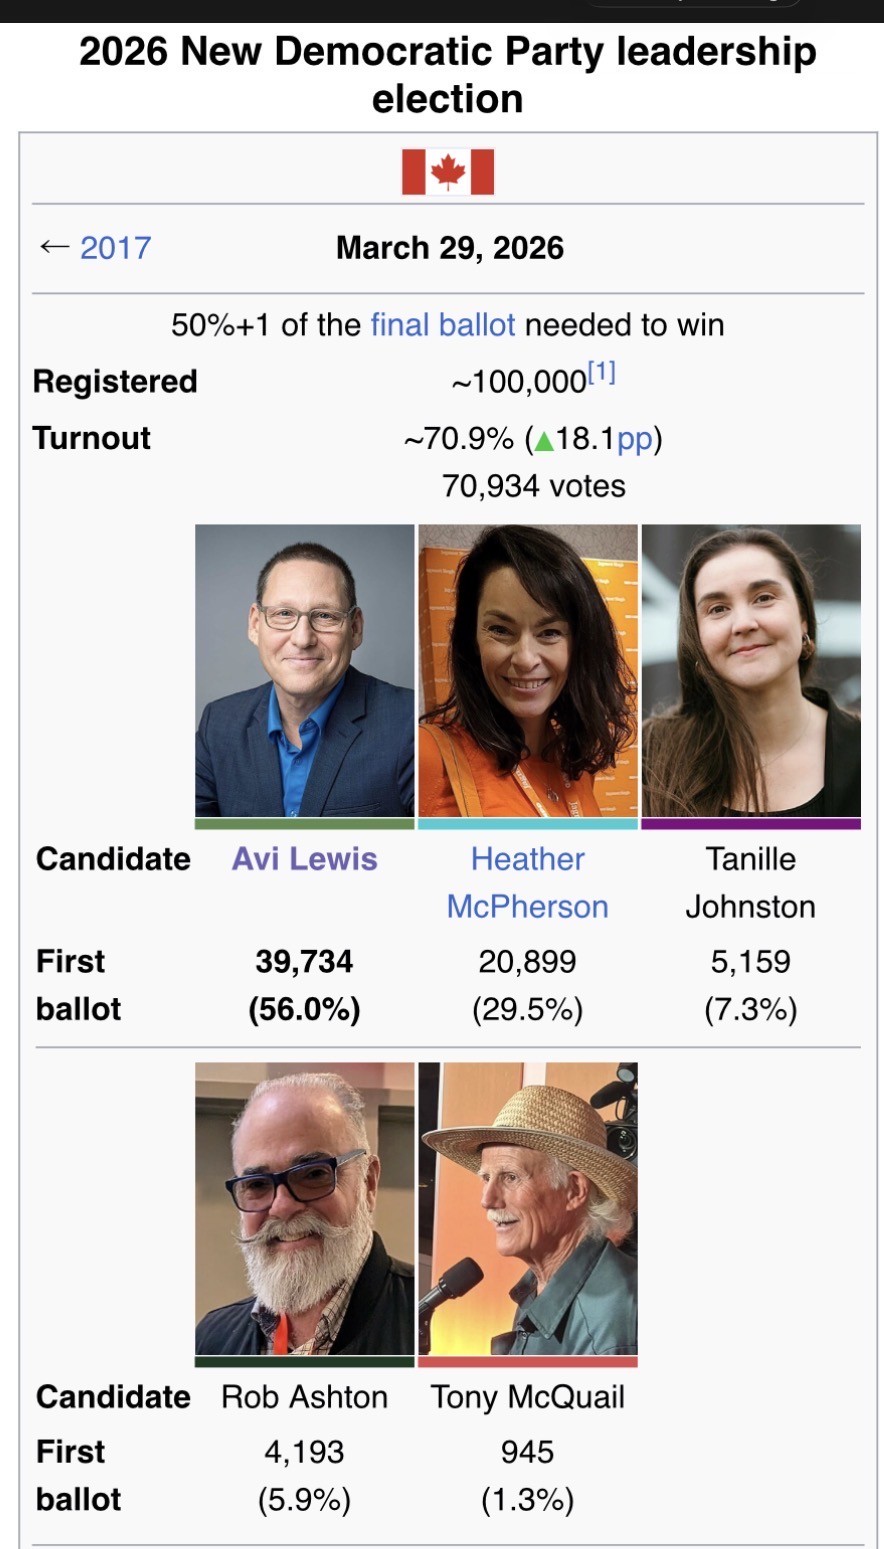Tap Rob Ashton's bearded portrait
Image resolution: width=884 pixels, height=1549 pixels.
(x=304, y=1208)
